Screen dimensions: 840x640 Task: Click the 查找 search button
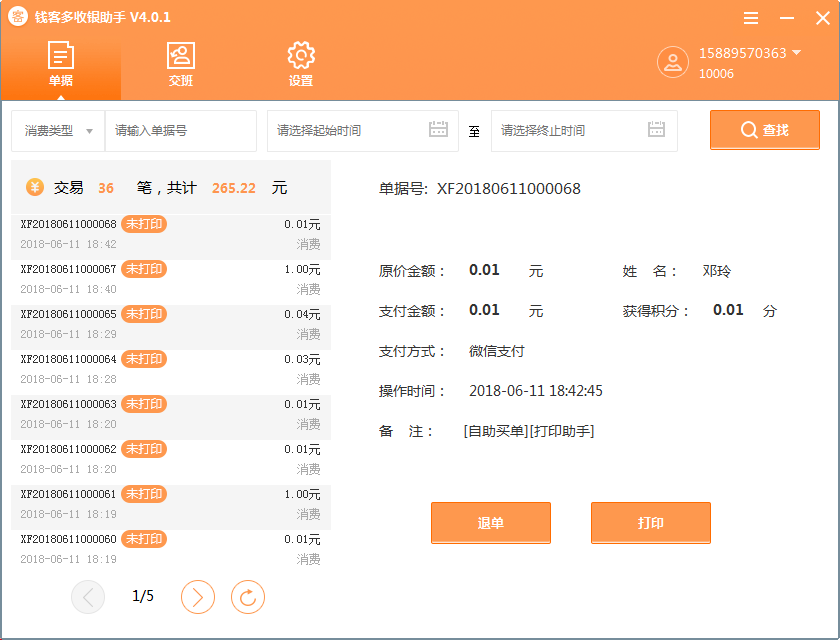[764, 130]
